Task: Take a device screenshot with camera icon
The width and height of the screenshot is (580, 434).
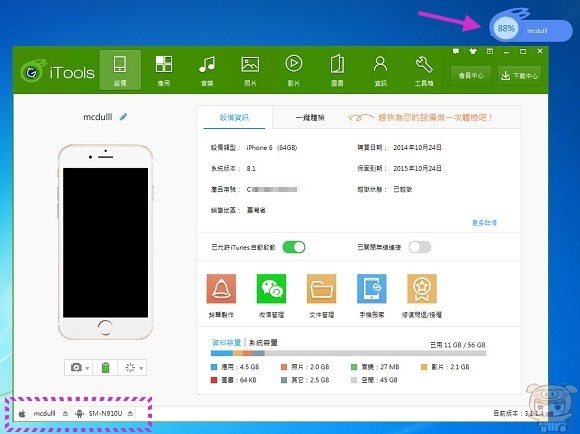Action: pyautogui.click(x=76, y=367)
